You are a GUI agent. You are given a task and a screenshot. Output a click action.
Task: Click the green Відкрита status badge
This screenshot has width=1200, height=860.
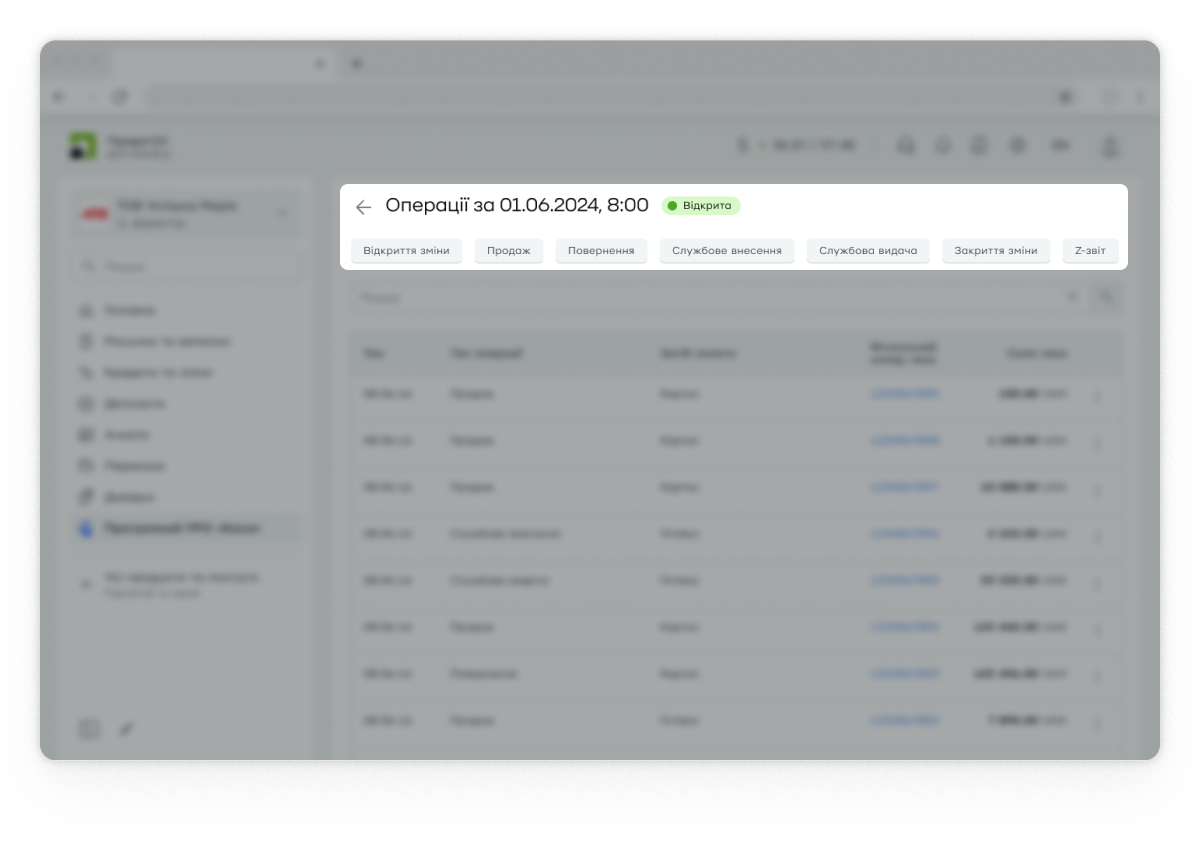tap(700, 206)
